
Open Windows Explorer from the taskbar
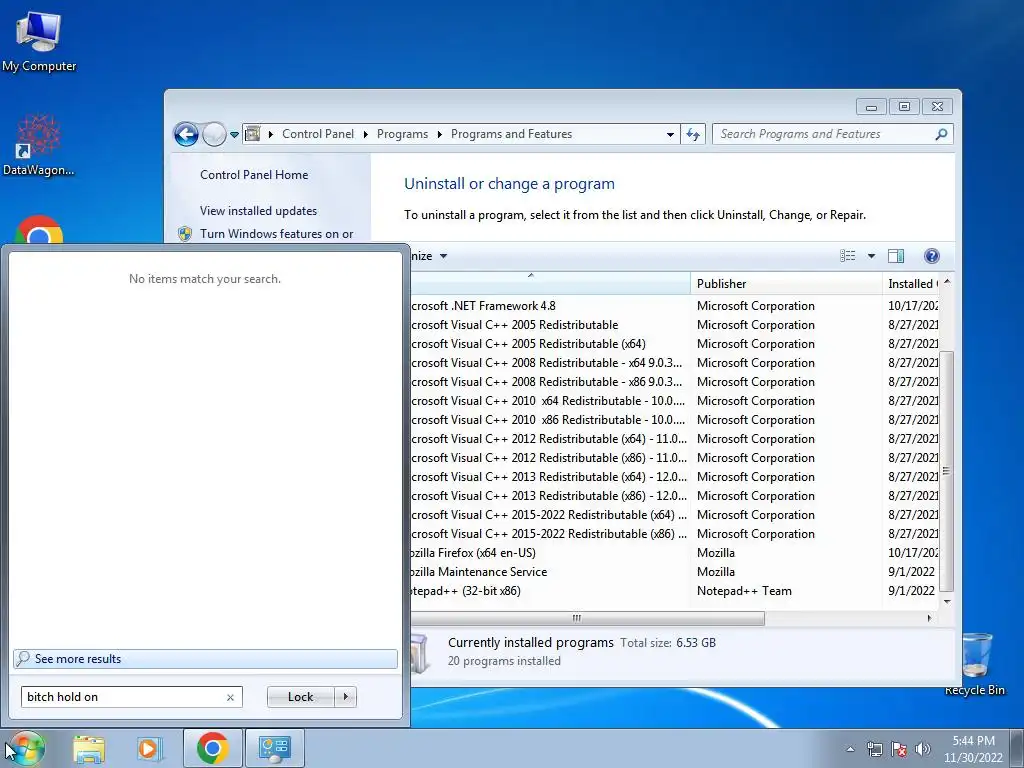coord(88,748)
